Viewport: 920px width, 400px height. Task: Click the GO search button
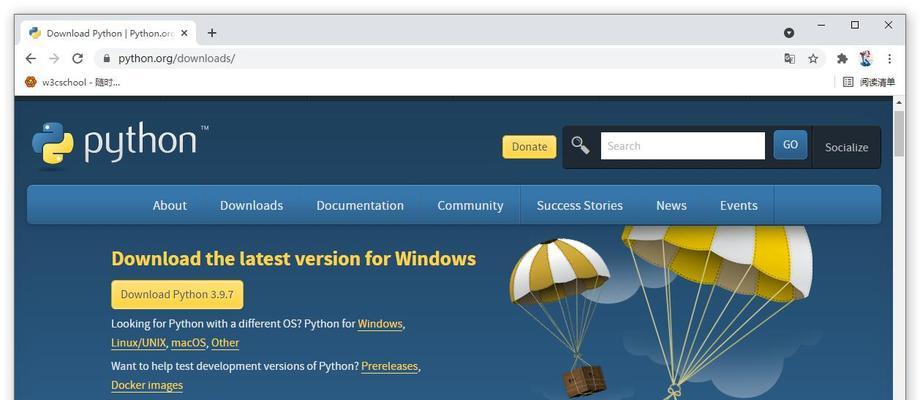click(x=790, y=145)
